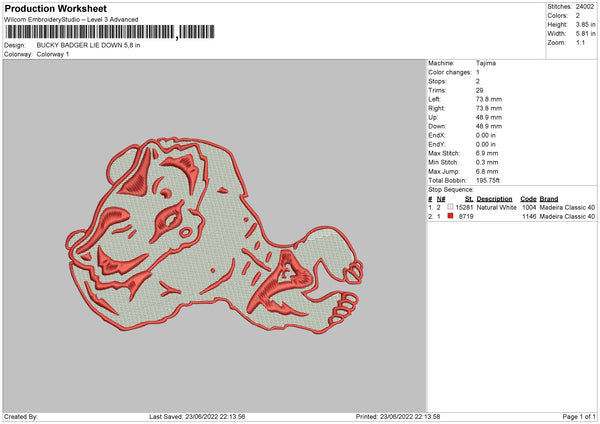Click the Down value 48.9 mm
The image size is (600, 424).
489,126
